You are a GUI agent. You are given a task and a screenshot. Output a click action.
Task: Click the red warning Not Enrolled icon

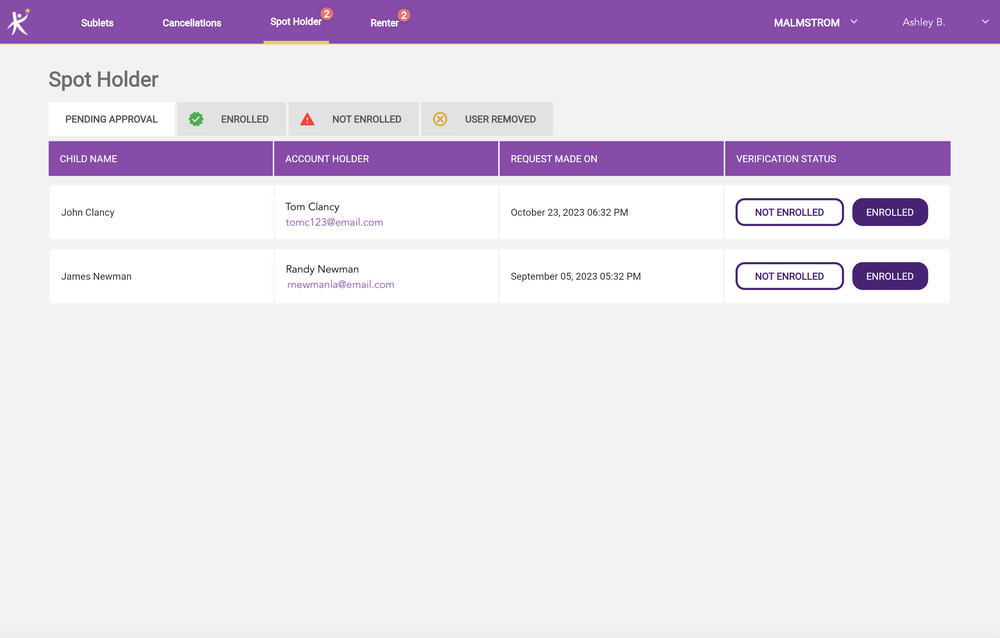click(x=307, y=119)
